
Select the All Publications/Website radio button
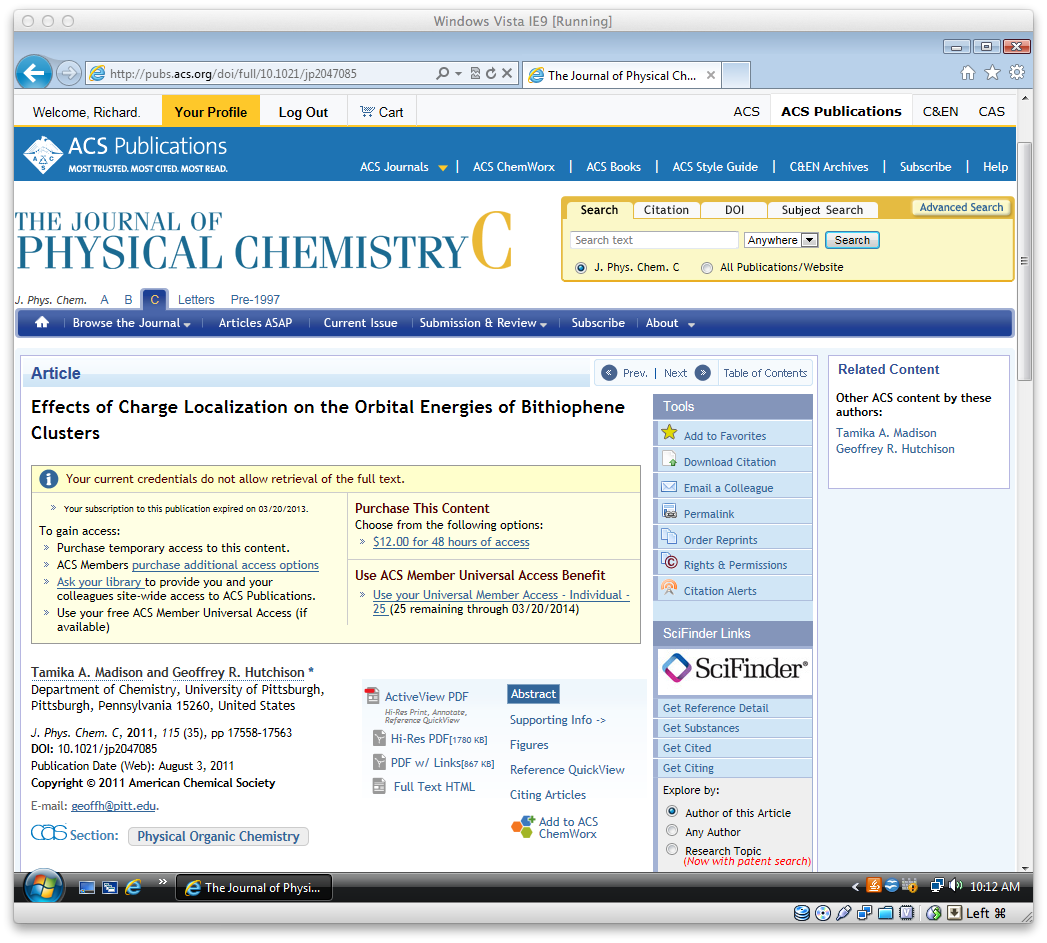706,268
